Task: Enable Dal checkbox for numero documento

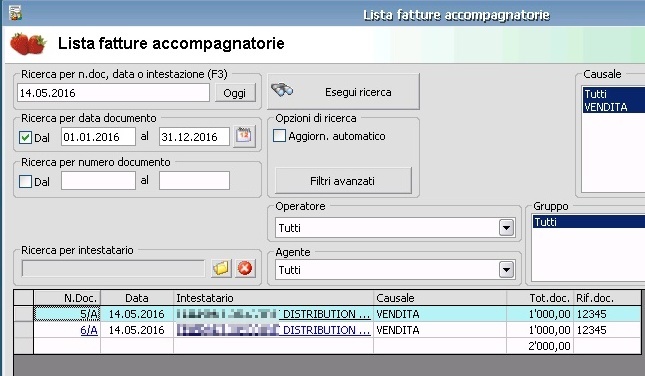Action: [25, 181]
